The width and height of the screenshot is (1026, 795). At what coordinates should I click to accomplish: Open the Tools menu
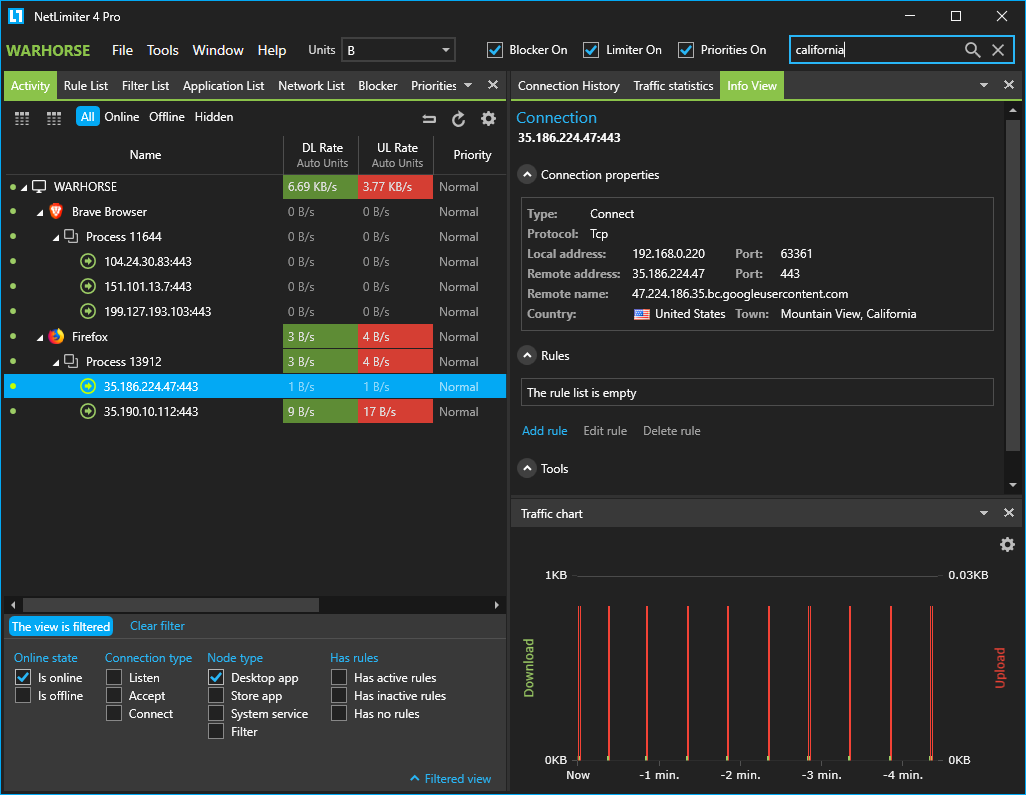tap(162, 50)
